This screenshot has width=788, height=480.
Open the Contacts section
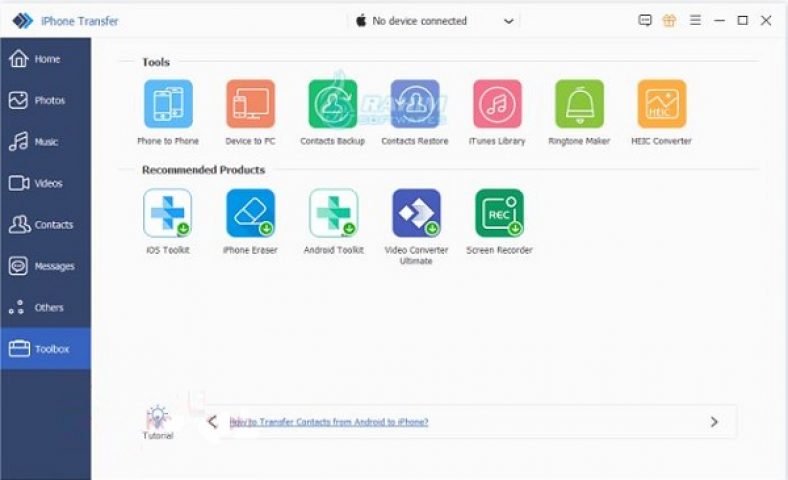point(46,225)
